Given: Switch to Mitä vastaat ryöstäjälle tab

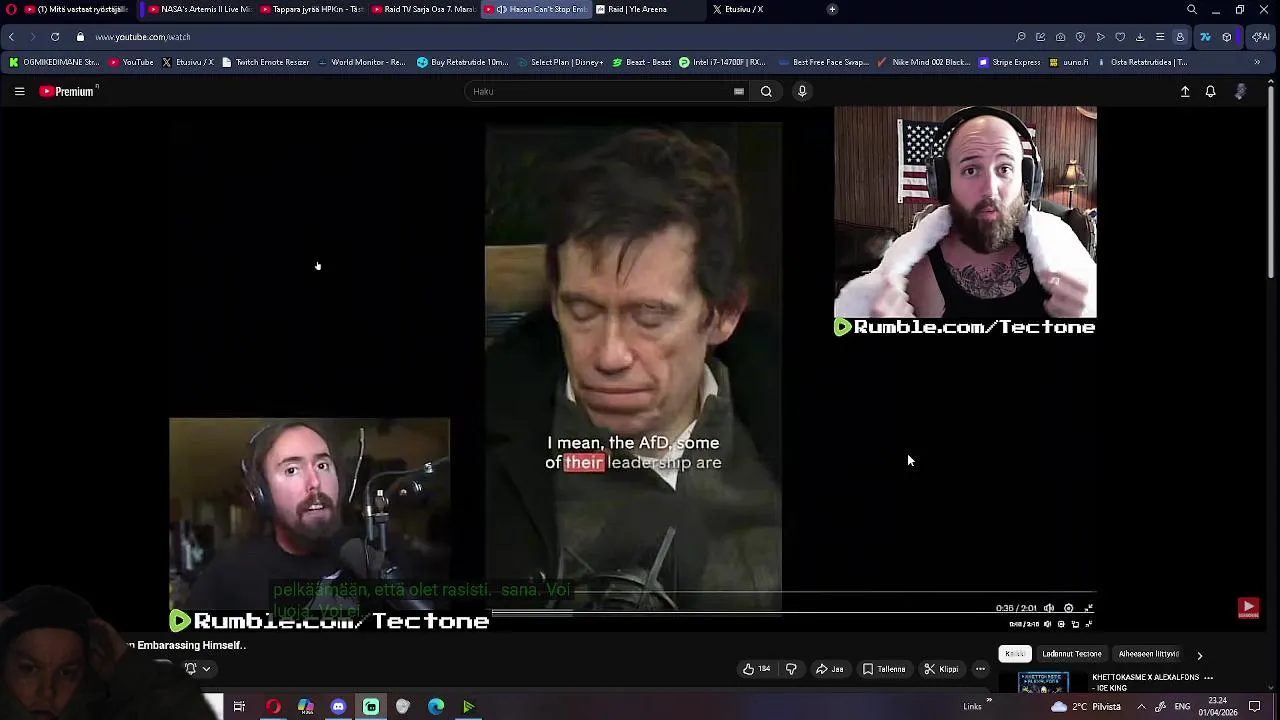Looking at the screenshot, I should (74, 9).
